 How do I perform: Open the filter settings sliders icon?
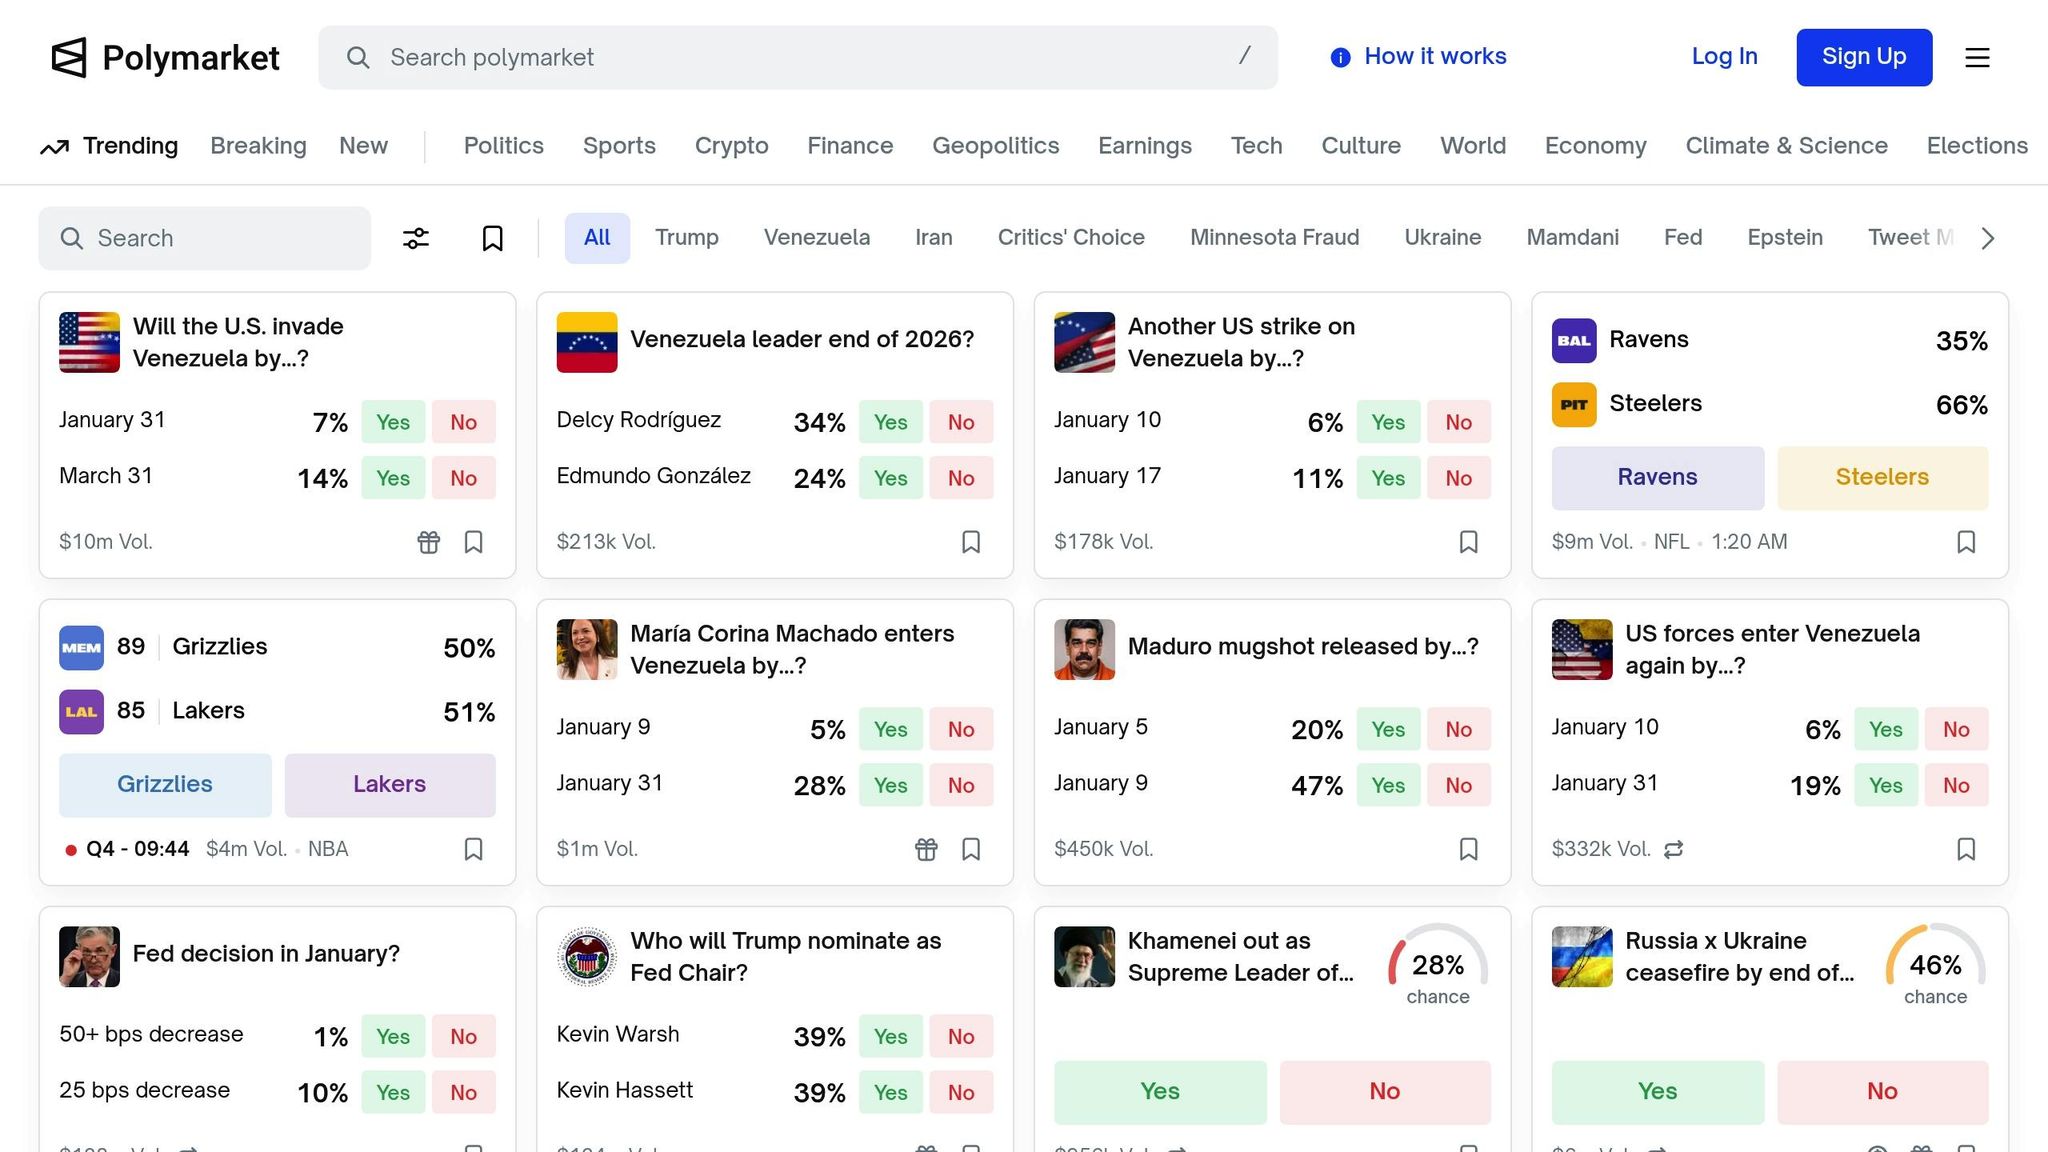416,238
